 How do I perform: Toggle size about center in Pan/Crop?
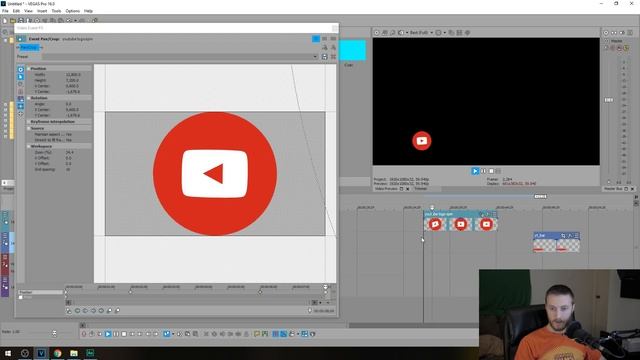[x=20, y=107]
